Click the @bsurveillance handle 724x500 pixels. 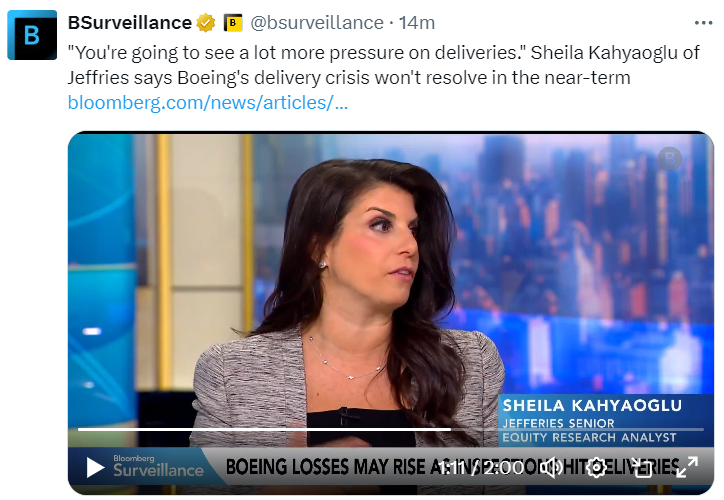pos(317,23)
